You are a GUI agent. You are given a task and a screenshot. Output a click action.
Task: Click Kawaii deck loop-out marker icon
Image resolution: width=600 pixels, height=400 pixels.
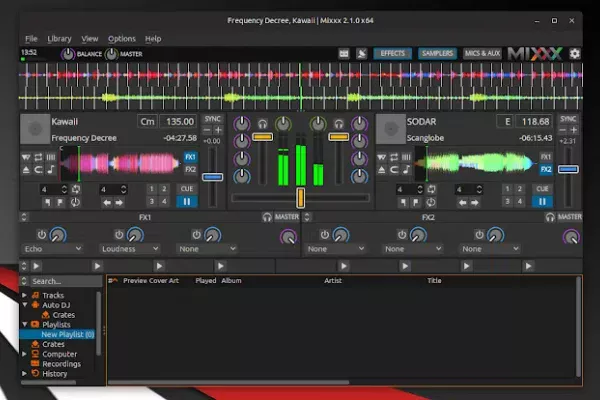[60, 202]
